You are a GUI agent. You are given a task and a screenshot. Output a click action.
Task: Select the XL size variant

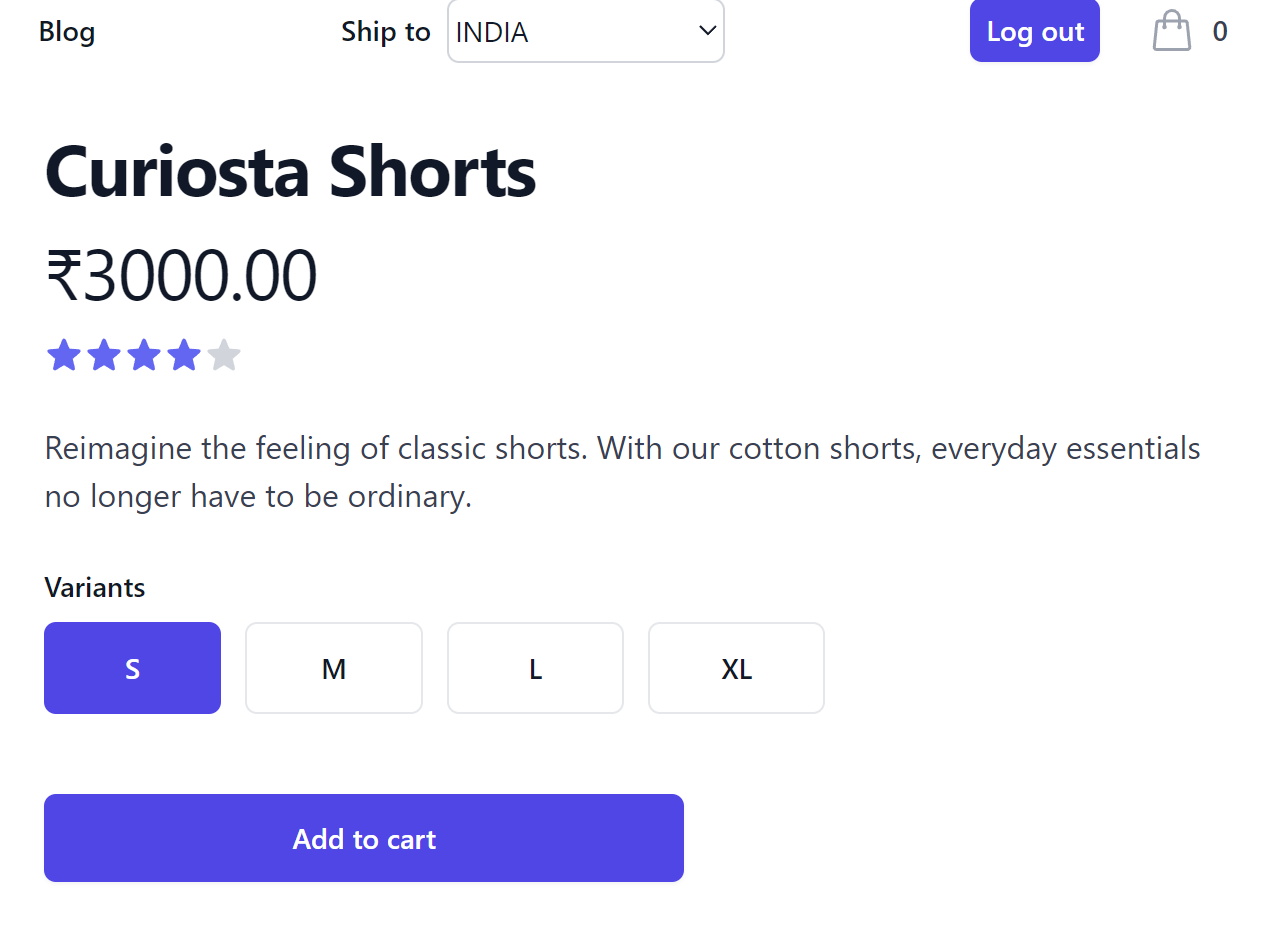[736, 668]
